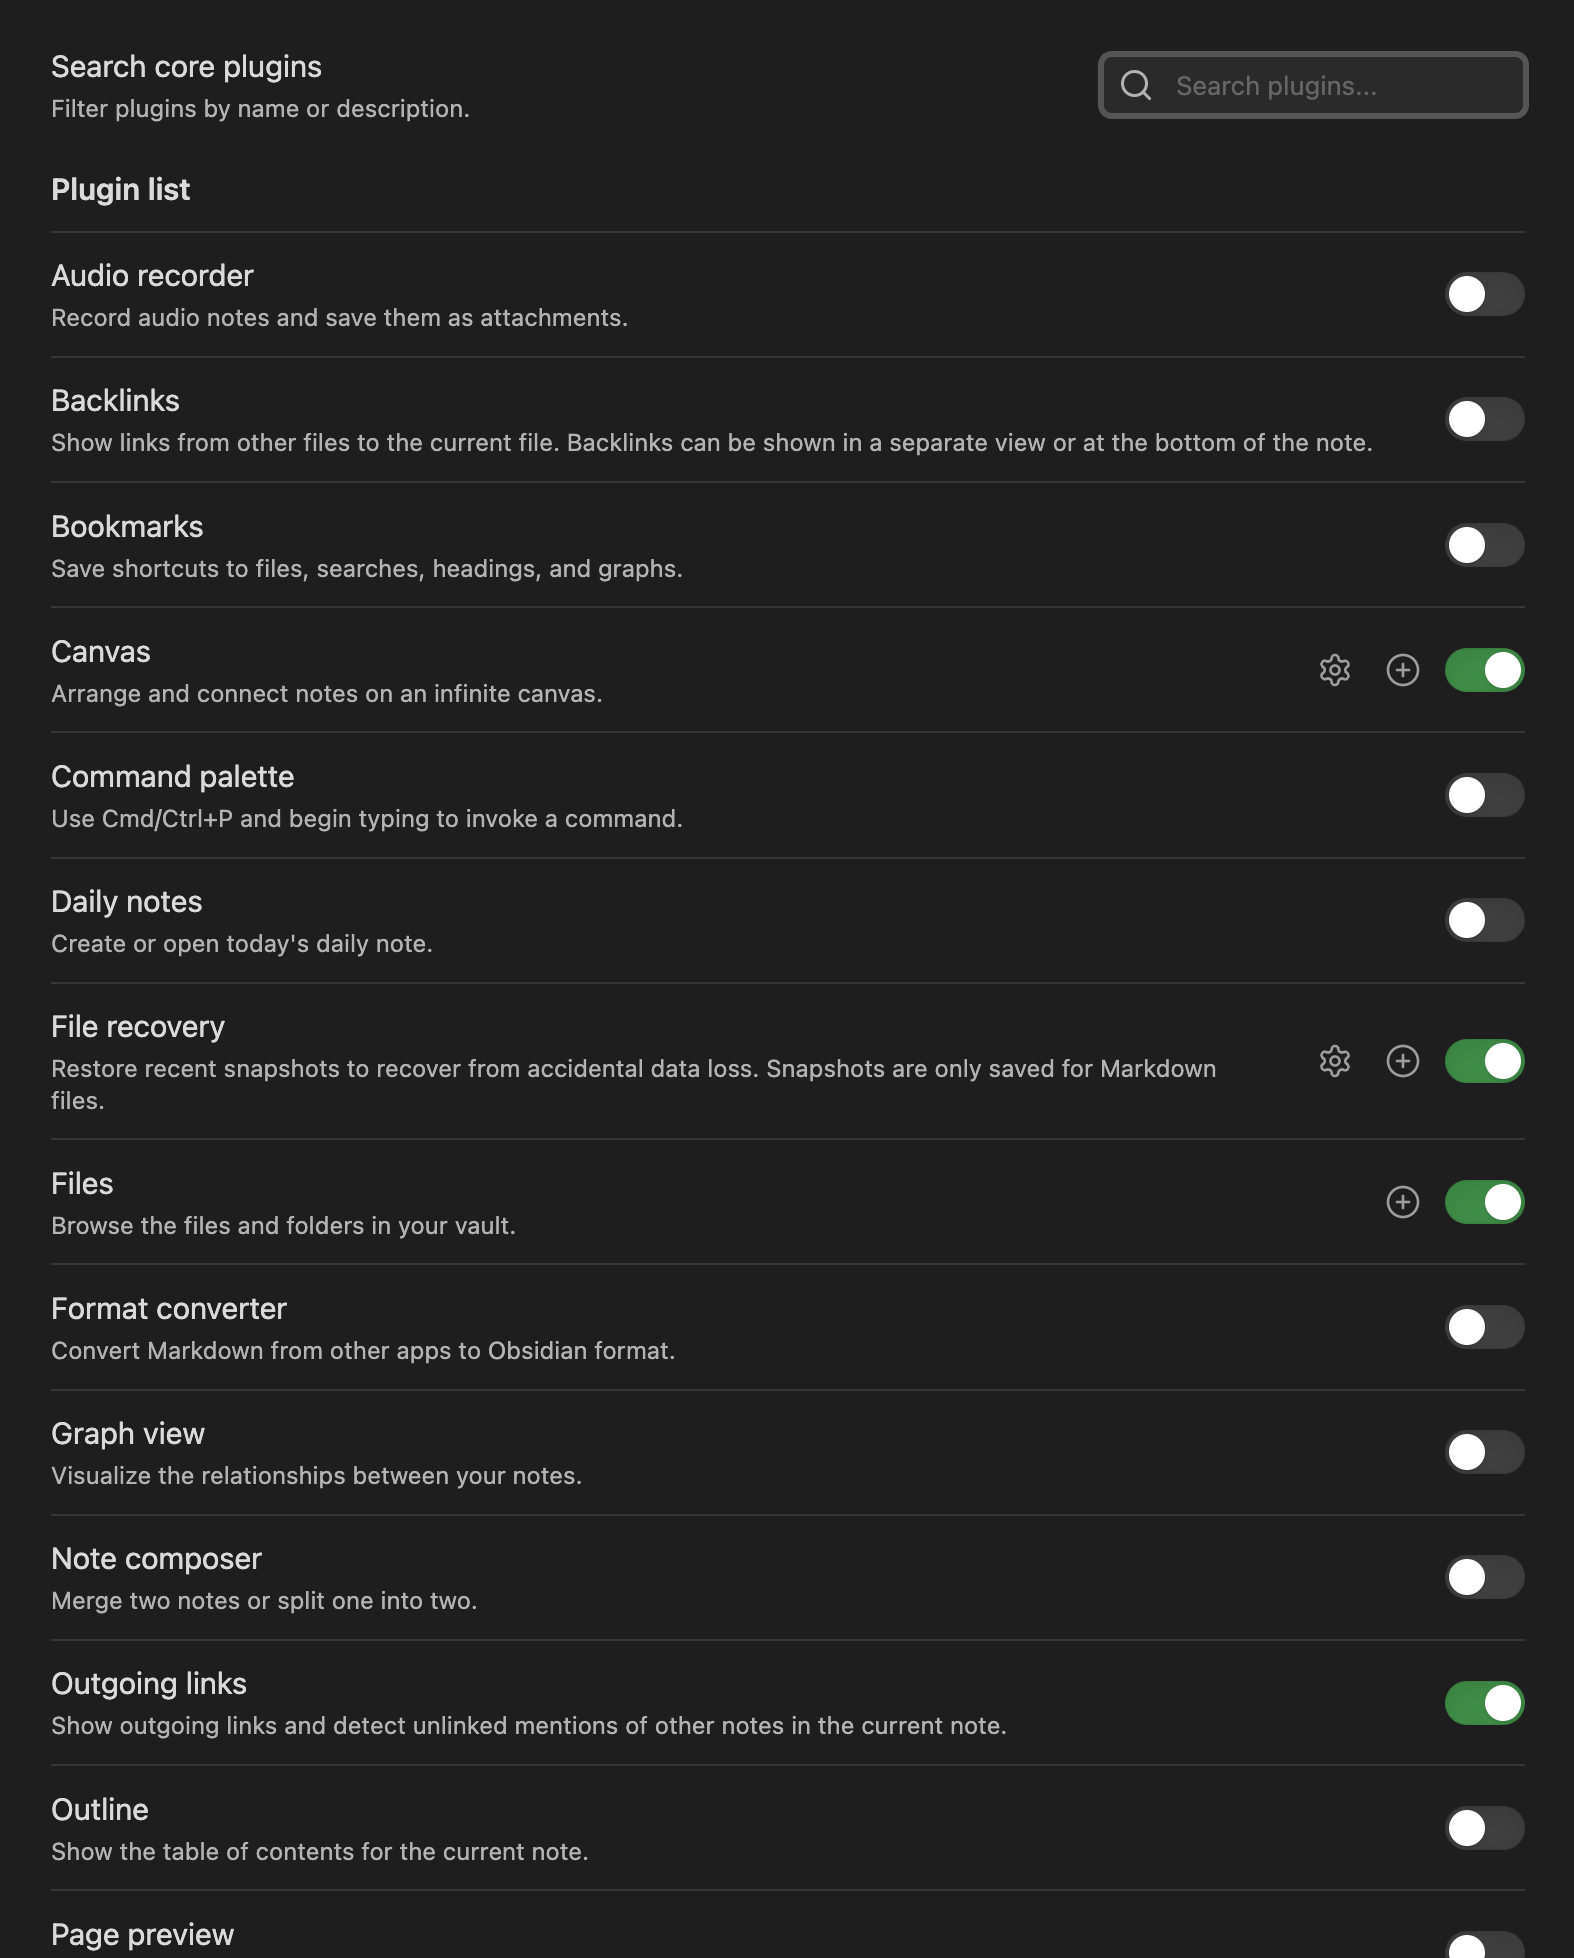Enable the Bookmarks plugin

click(x=1484, y=545)
